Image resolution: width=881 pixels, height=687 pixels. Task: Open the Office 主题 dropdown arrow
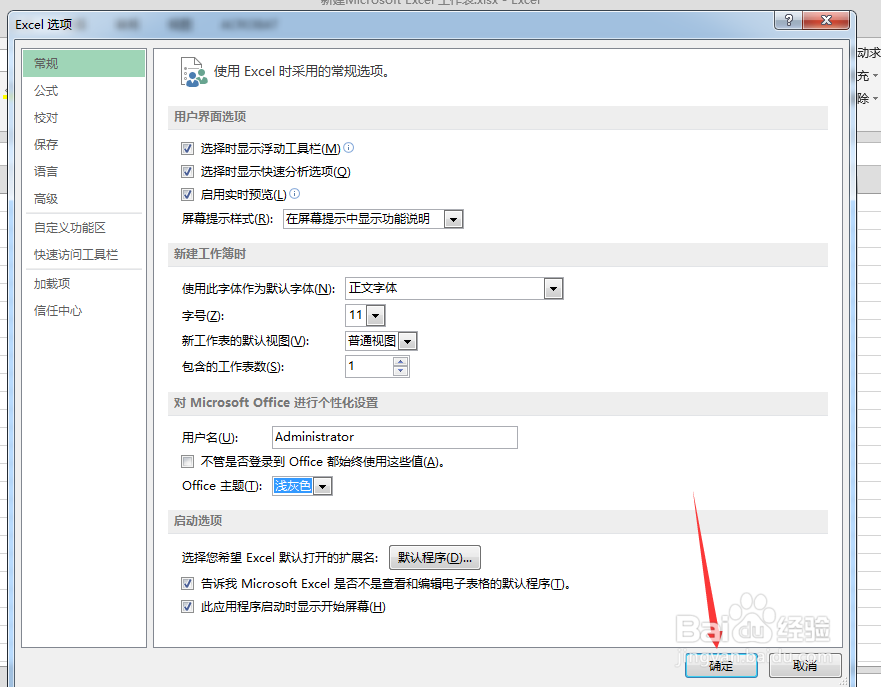pos(323,486)
